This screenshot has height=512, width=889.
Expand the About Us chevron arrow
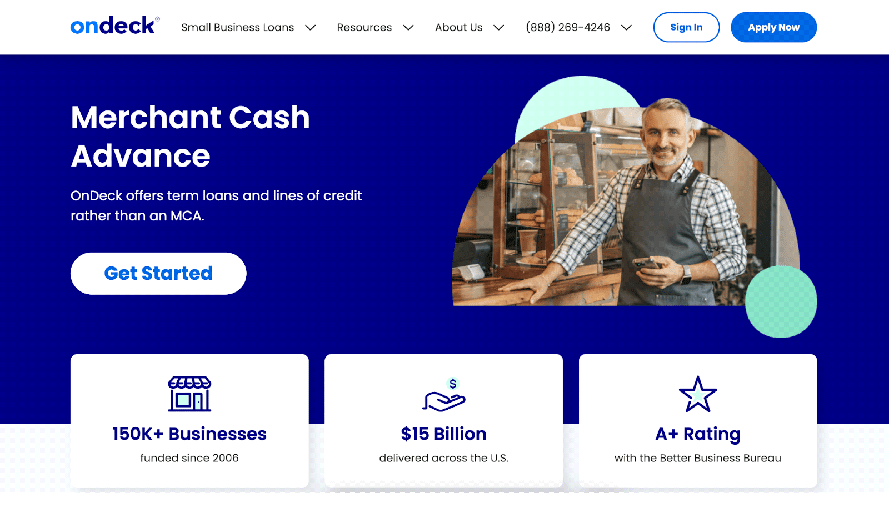(x=498, y=27)
